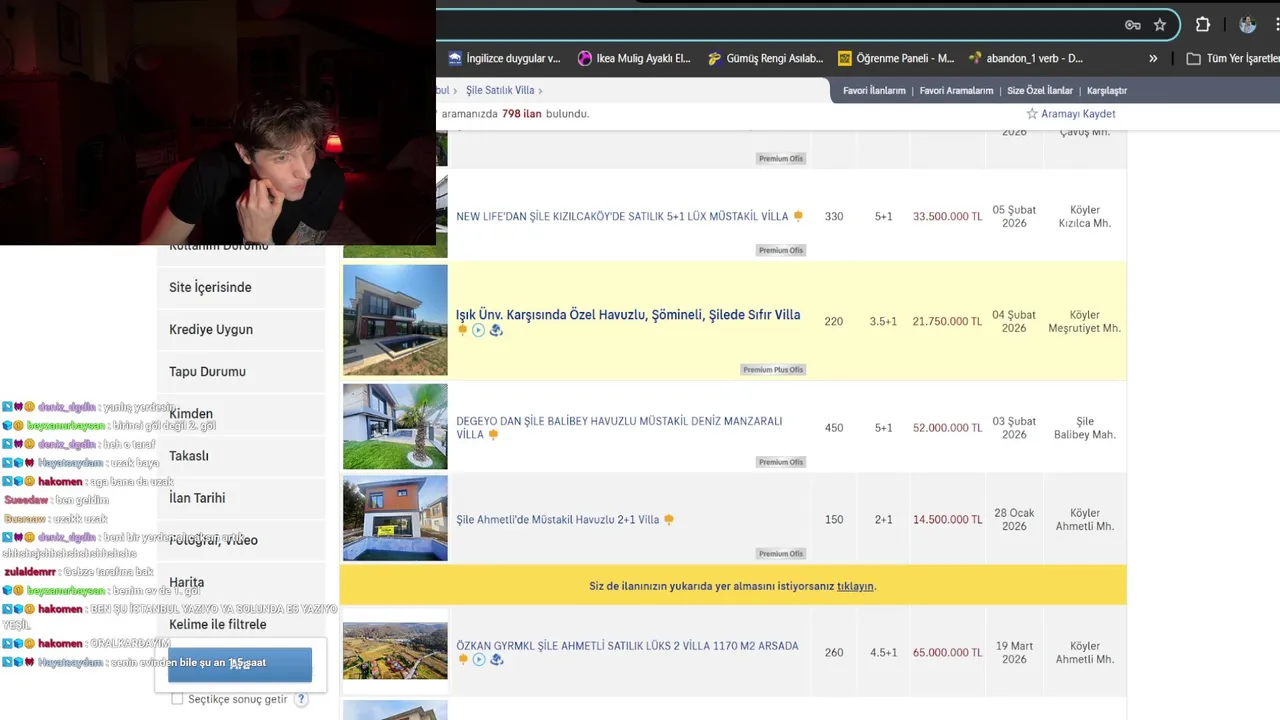The width and height of the screenshot is (1280, 720).
Task: Click the orange badge icon on DEGEYO listing
Action: point(493,435)
